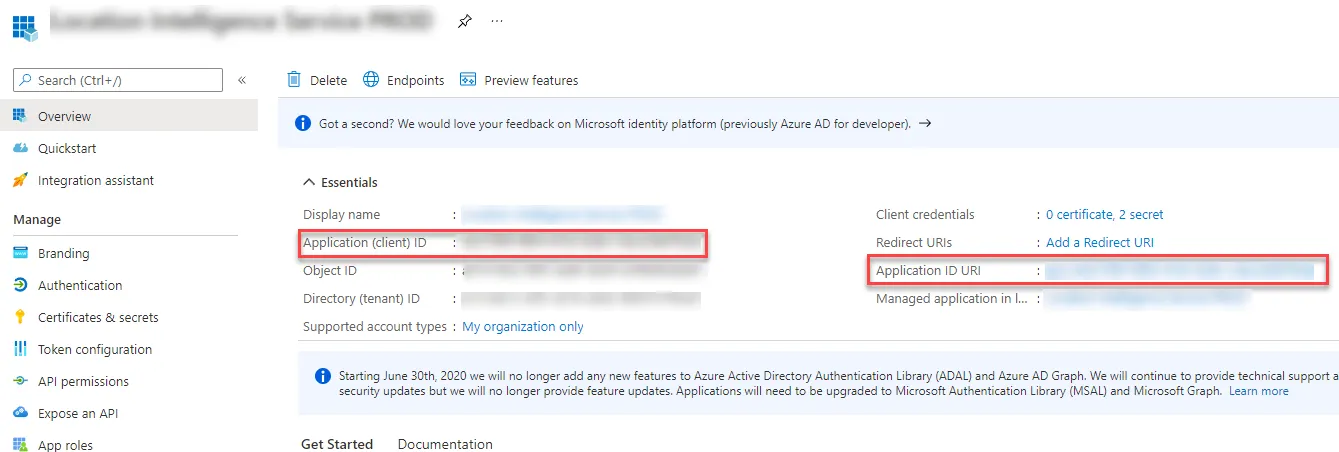Open Token configuration
This screenshot has width=1339, height=452.
(x=95, y=349)
